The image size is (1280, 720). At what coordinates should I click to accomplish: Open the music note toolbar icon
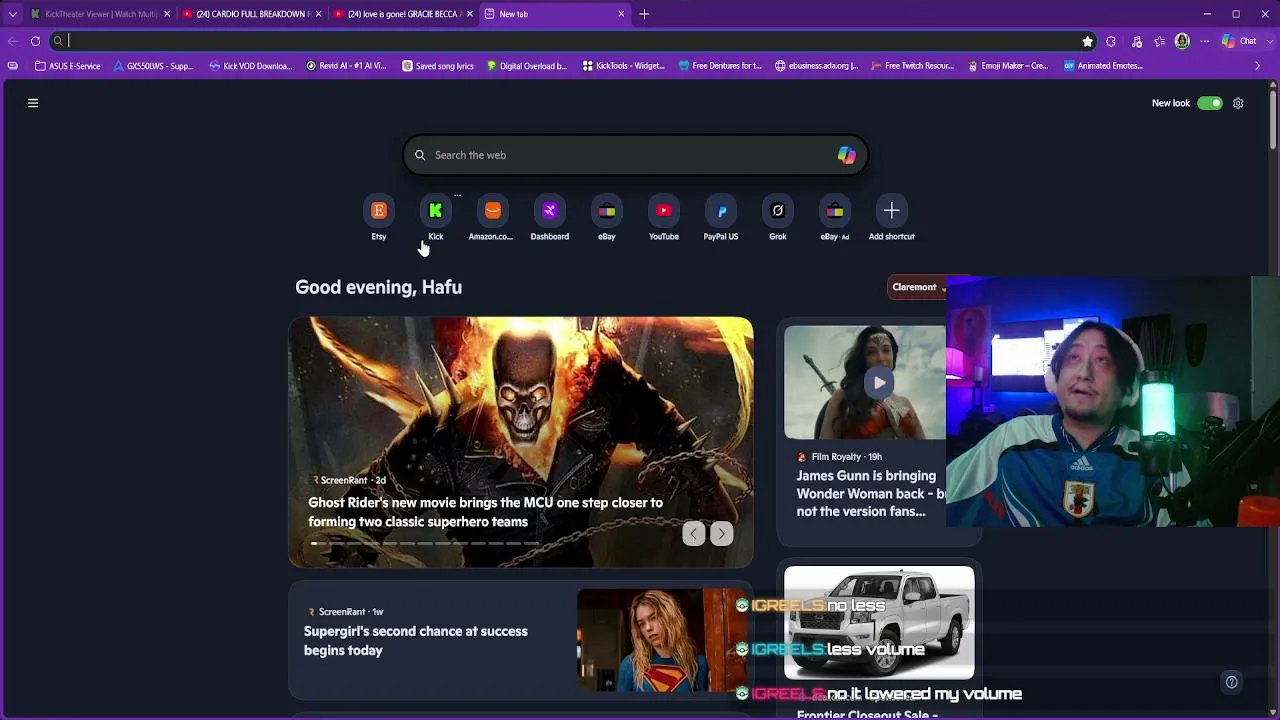[1137, 41]
